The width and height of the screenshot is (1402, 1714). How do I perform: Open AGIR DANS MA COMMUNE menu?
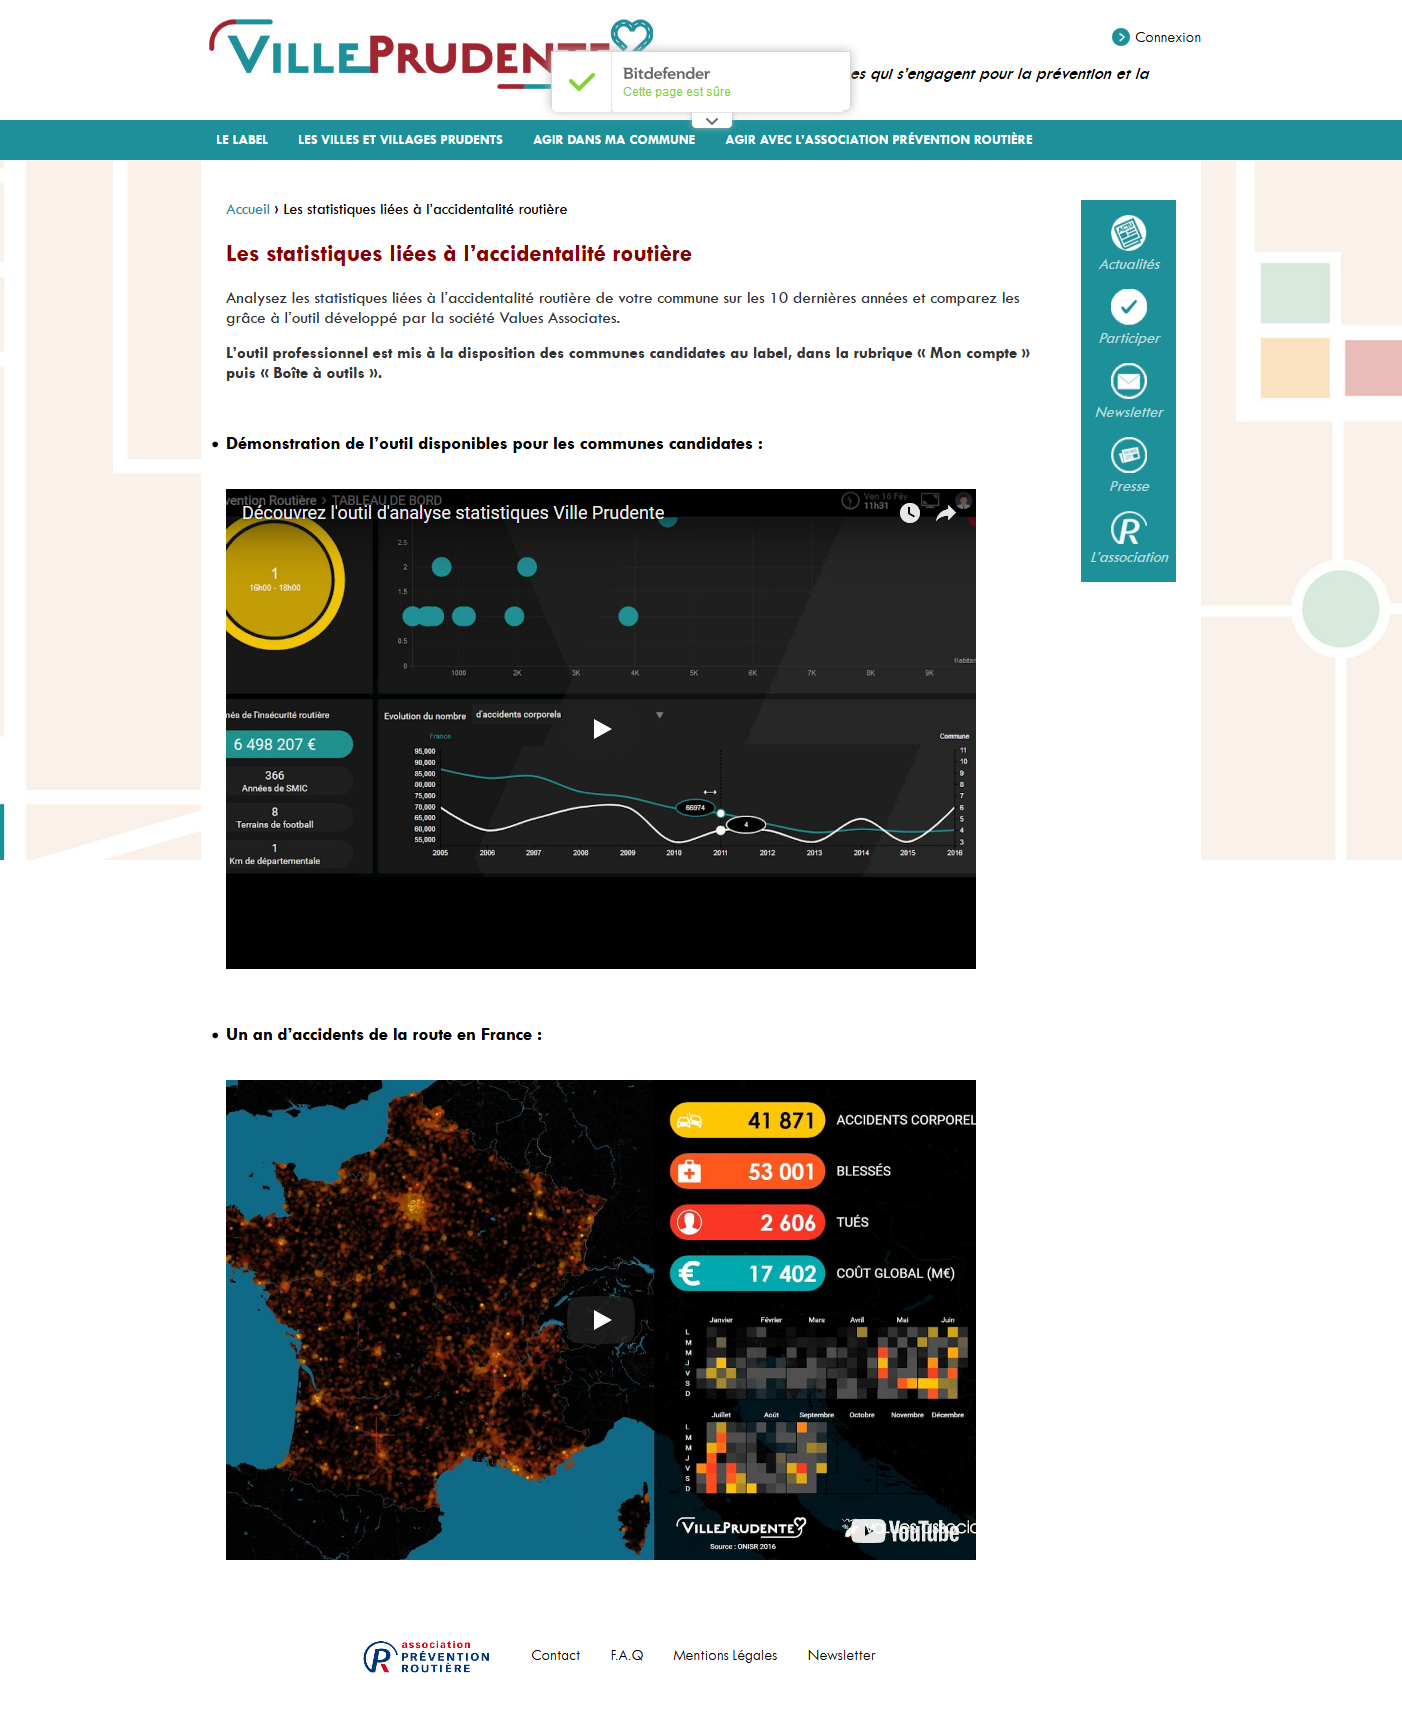tap(614, 140)
